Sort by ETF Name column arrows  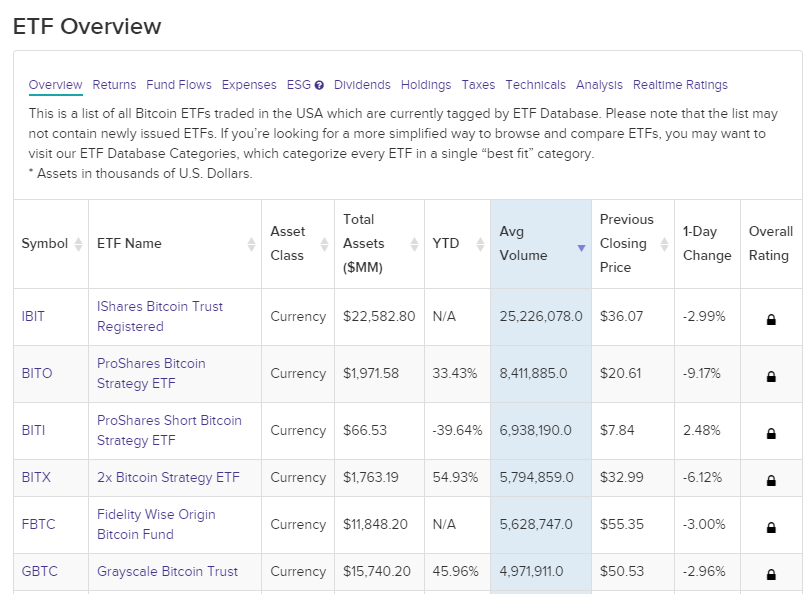point(251,244)
